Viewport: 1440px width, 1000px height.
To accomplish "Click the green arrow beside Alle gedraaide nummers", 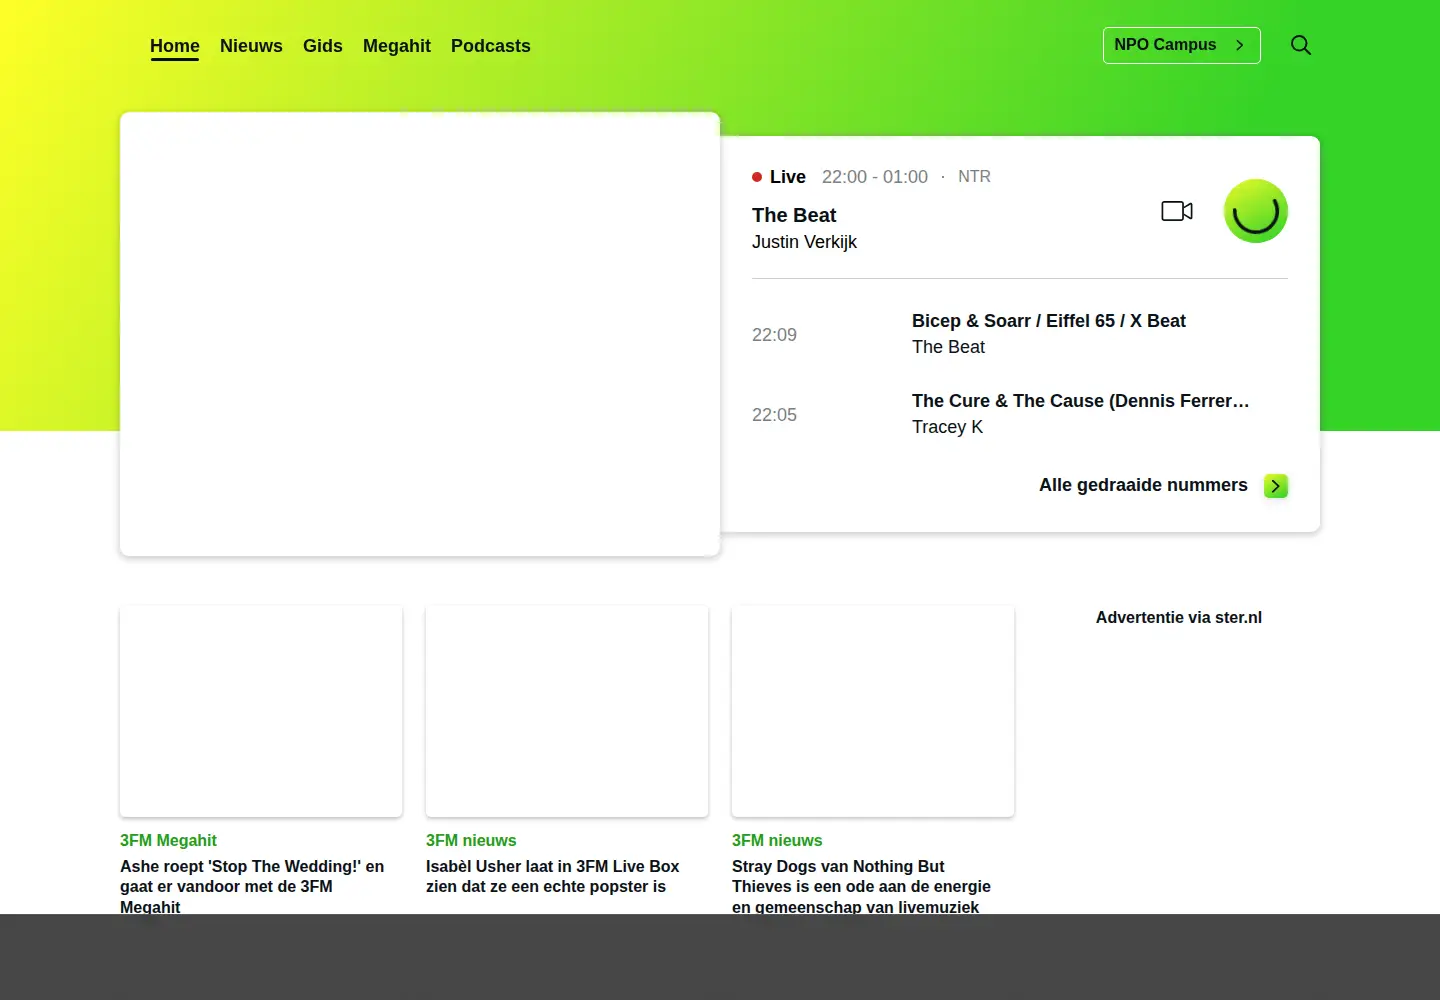I will click(x=1276, y=486).
